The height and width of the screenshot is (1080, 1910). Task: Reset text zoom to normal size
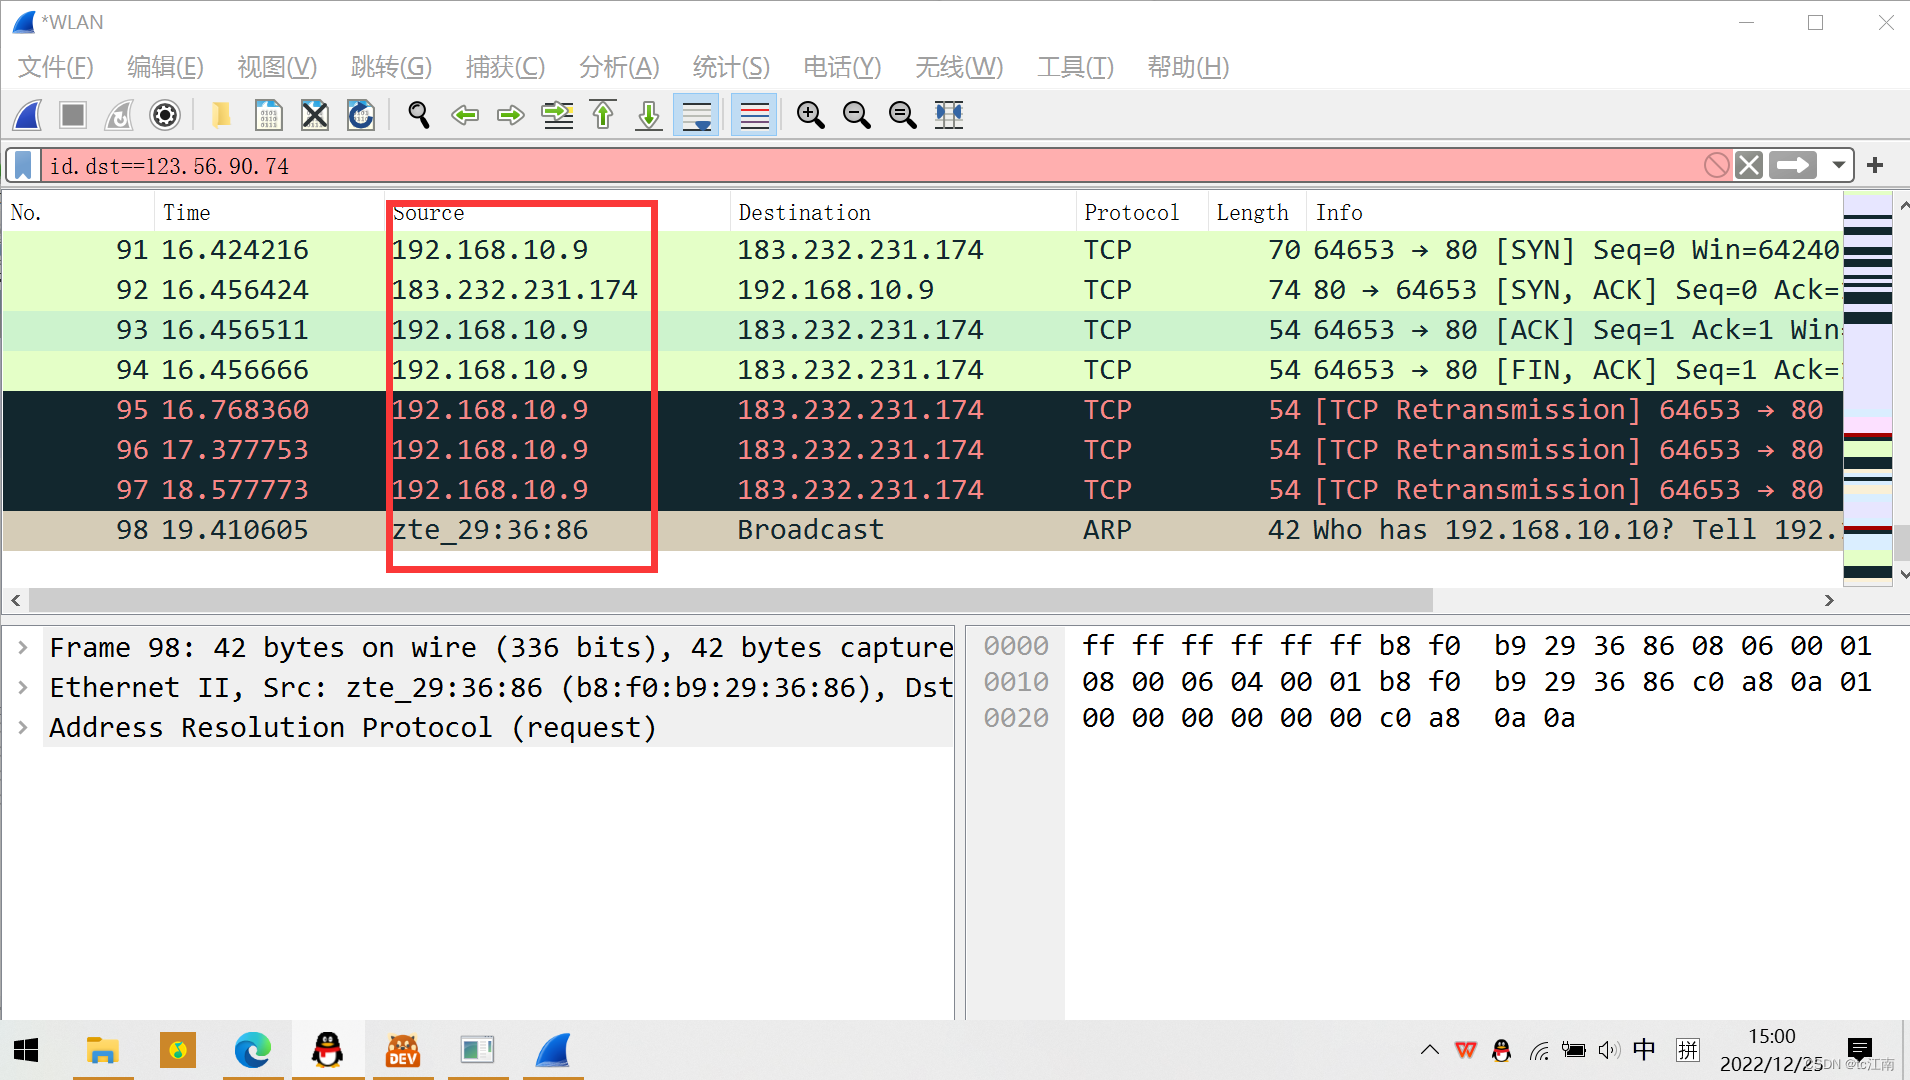[903, 115]
